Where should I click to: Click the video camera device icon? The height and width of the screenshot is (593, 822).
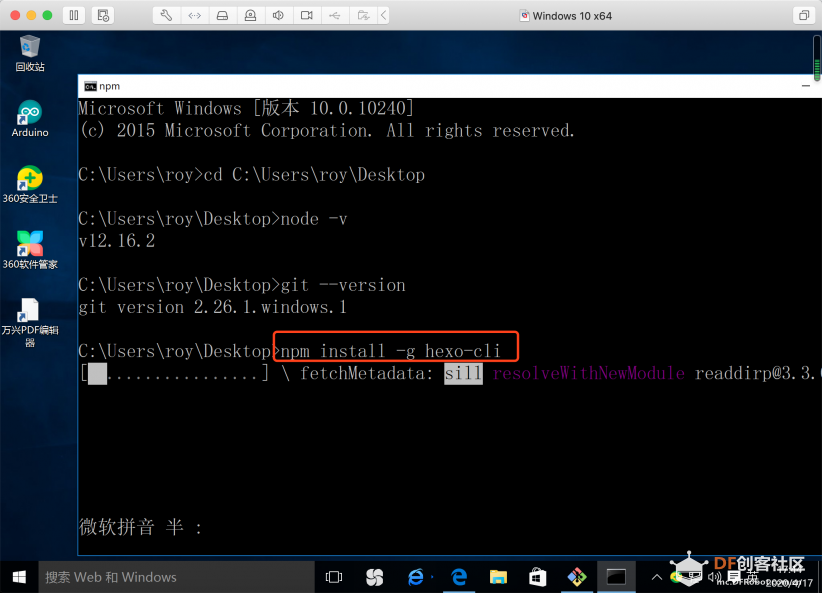pos(307,15)
